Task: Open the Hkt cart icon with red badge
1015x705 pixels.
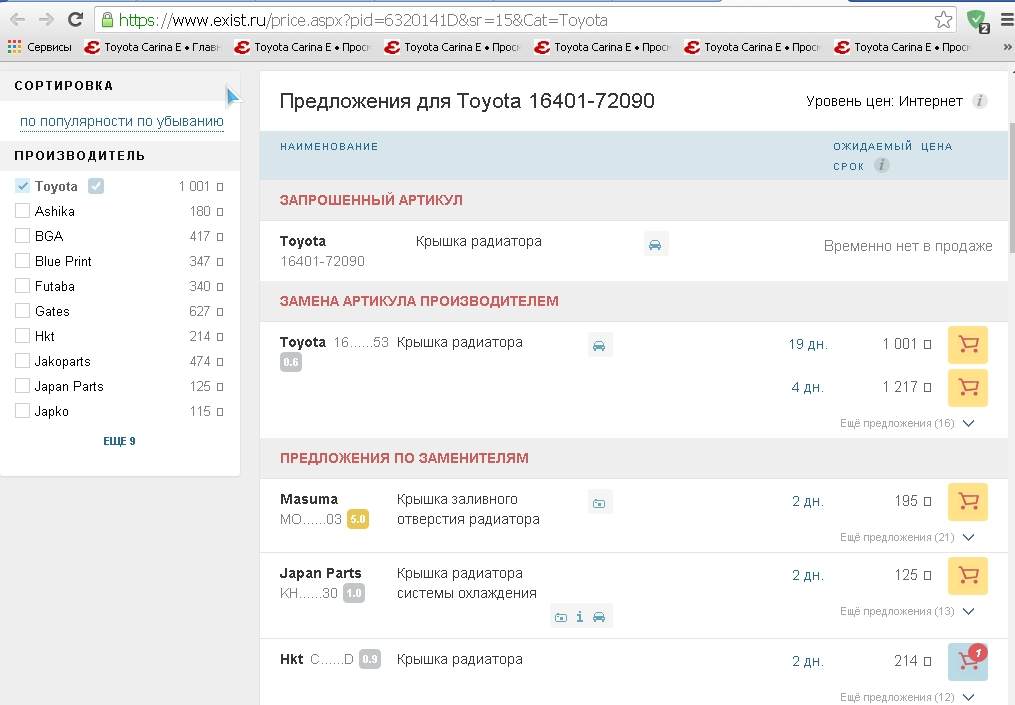Action: click(x=967, y=661)
